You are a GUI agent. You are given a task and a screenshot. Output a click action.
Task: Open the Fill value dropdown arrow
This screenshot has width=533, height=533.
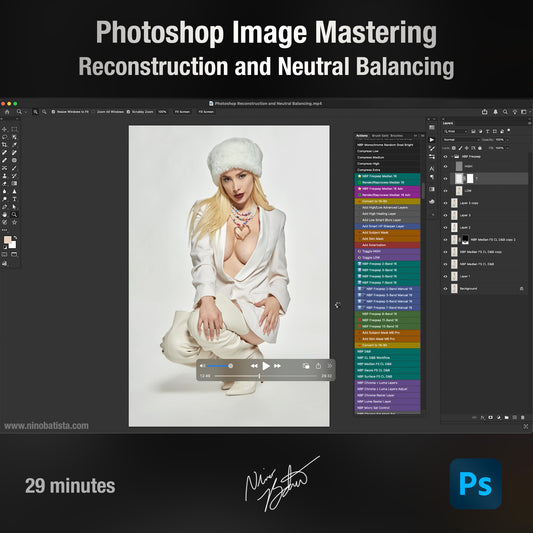508,148
